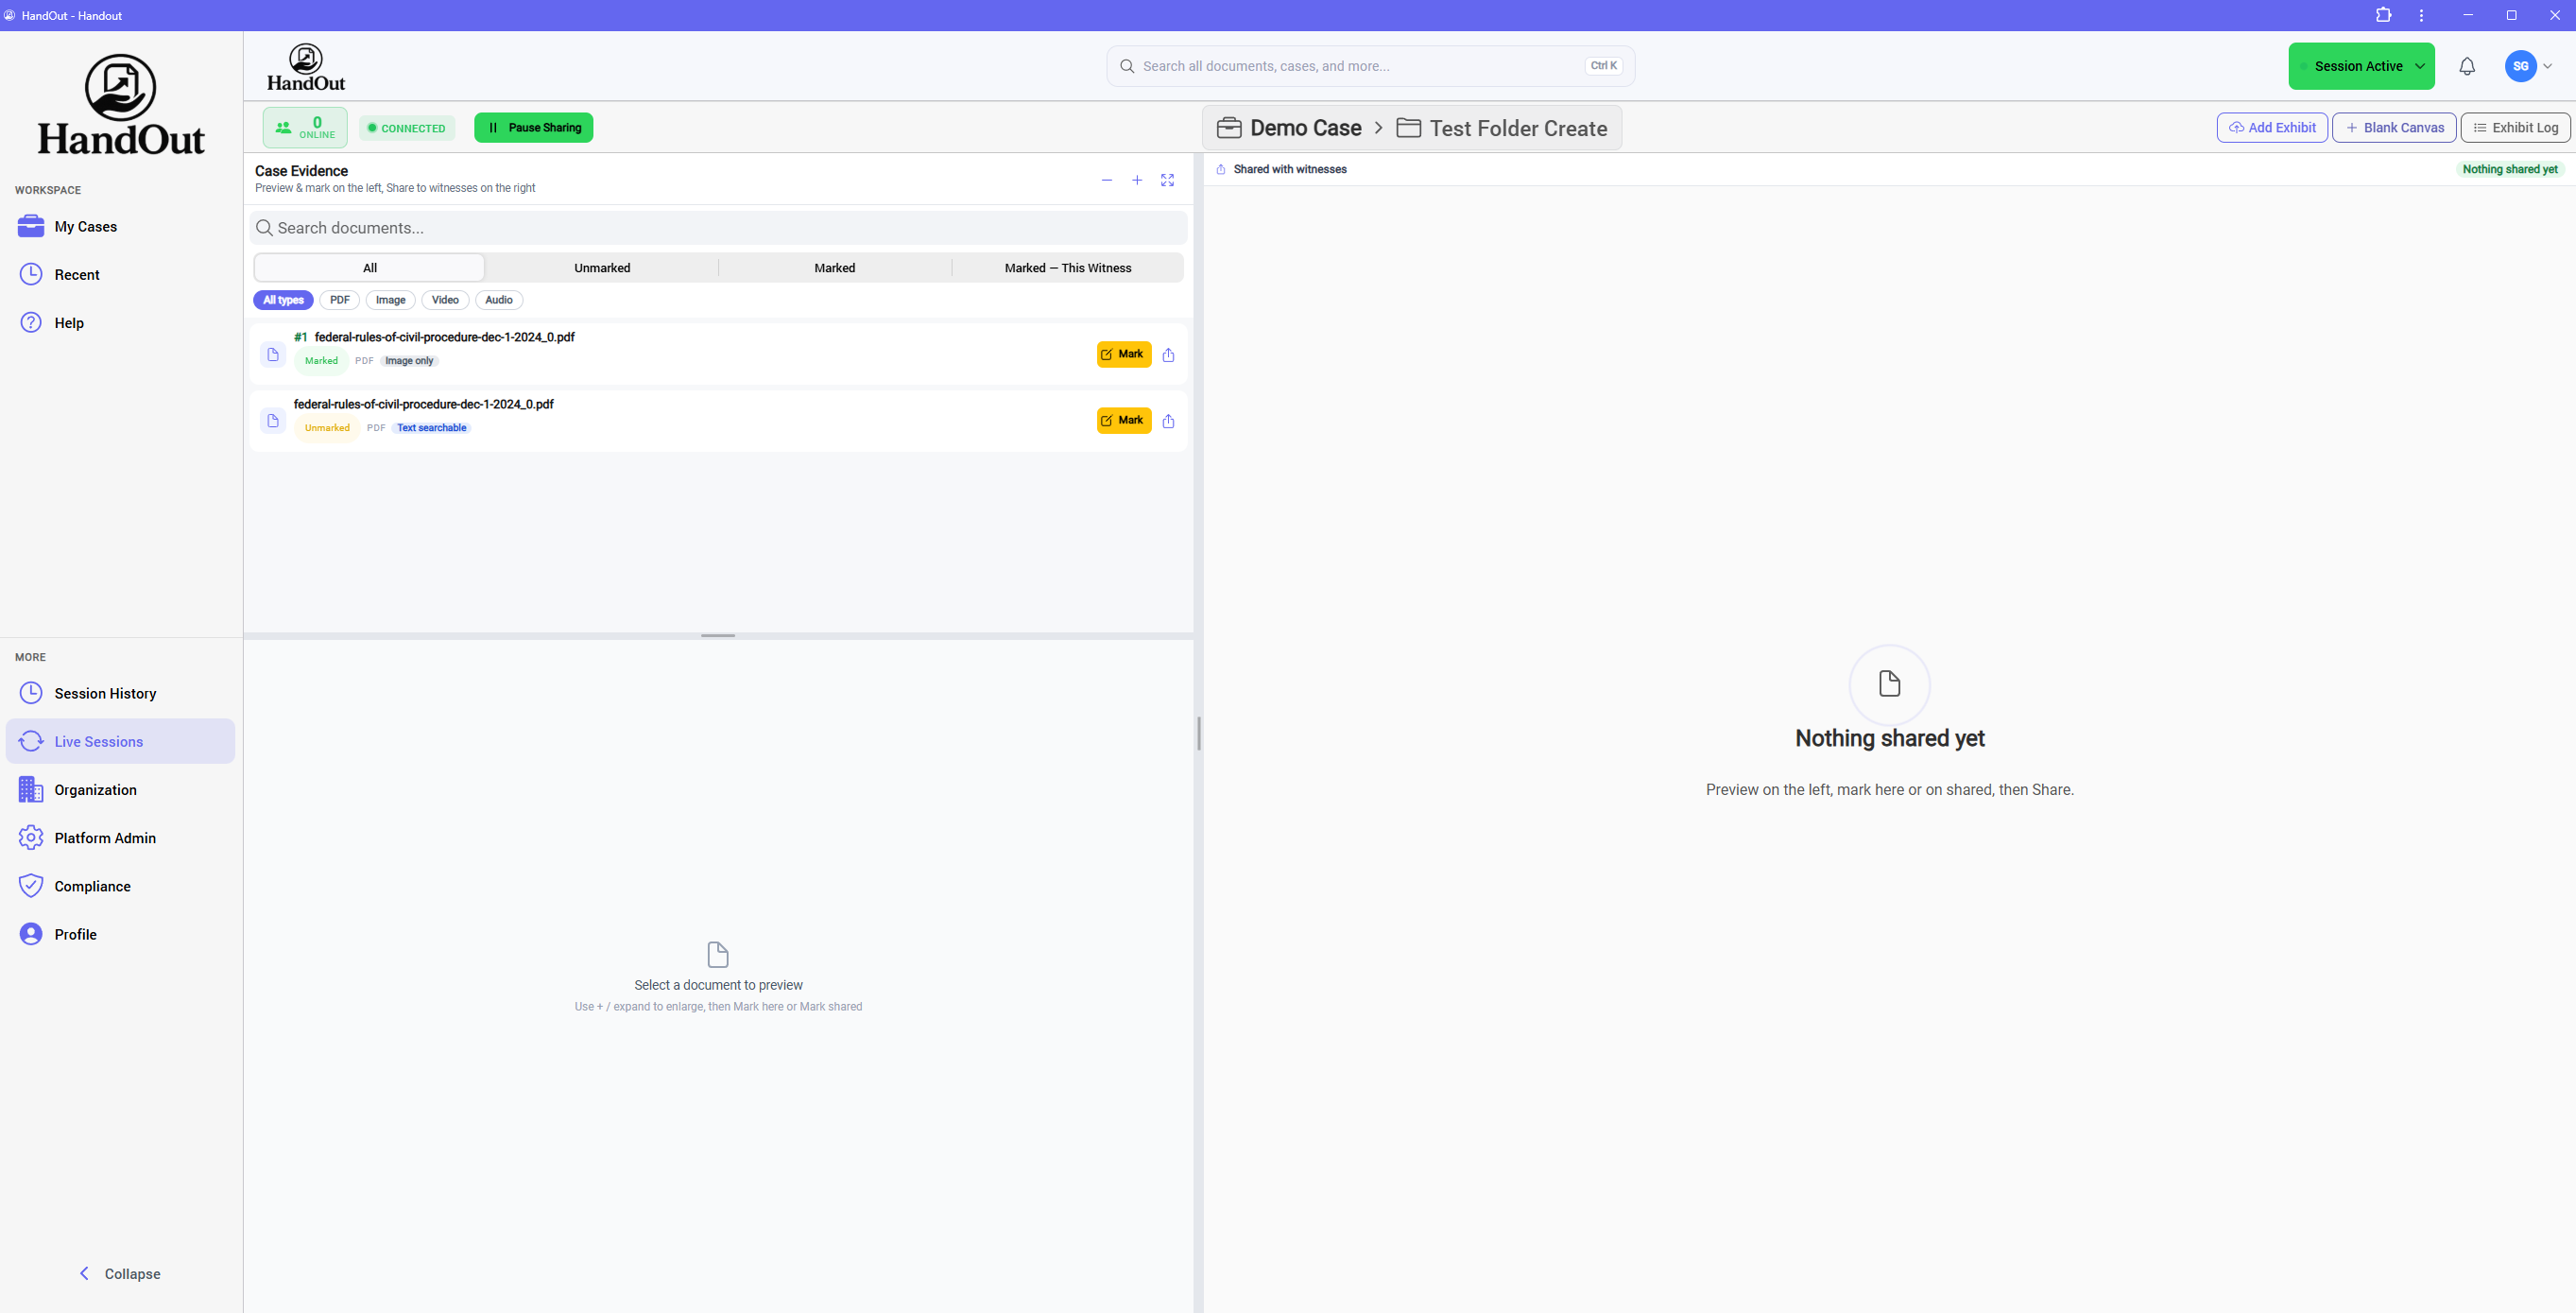Switch to the Marked tab

pyautogui.click(x=835, y=267)
